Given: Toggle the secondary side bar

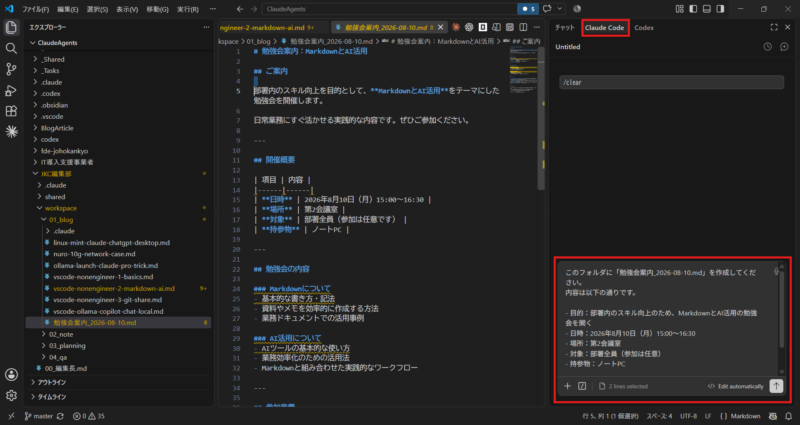Looking at the screenshot, I should (x=720, y=9).
